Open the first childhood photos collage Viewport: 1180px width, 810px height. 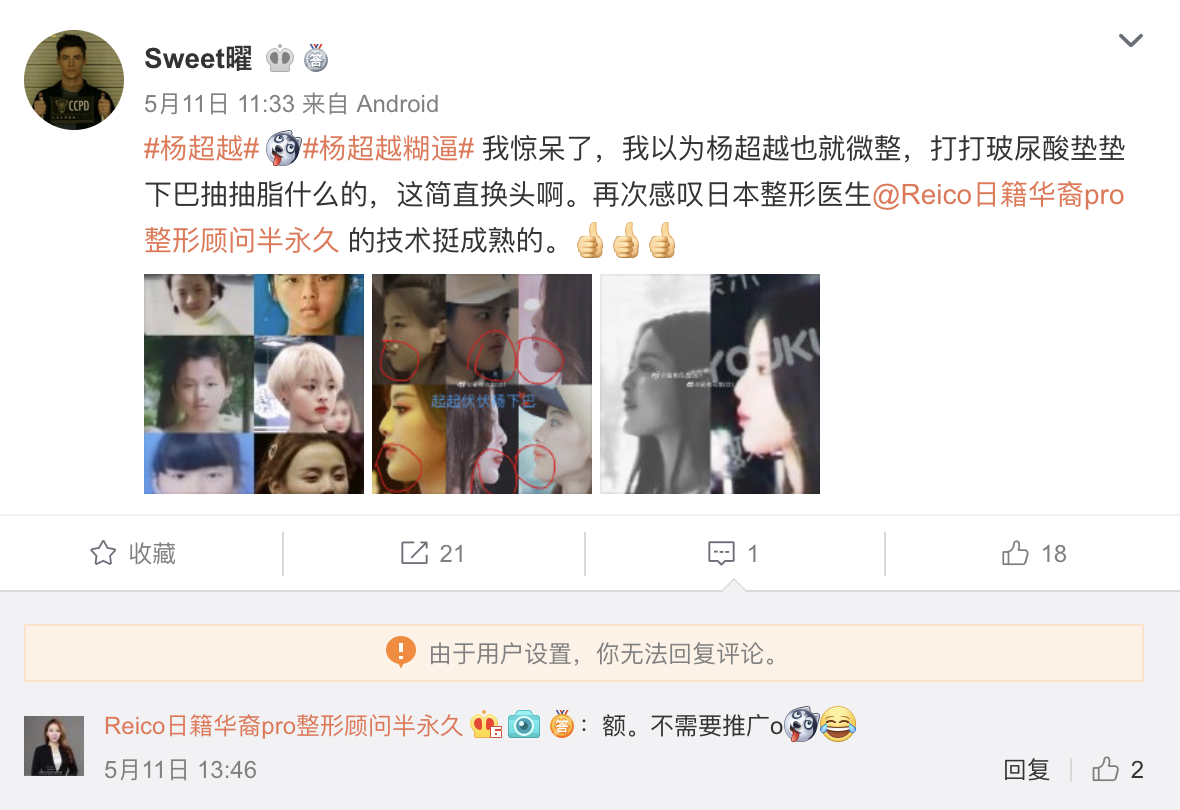pos(254,384)
